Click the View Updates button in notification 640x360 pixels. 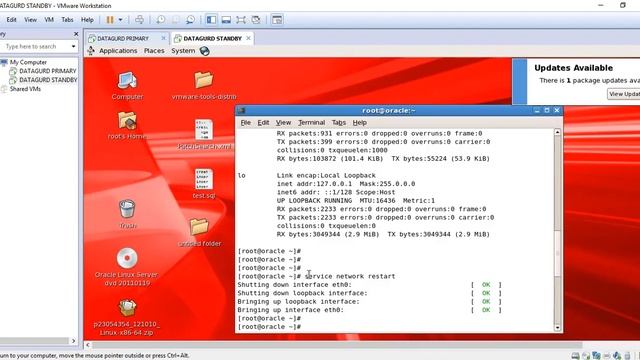click(624, 94)
